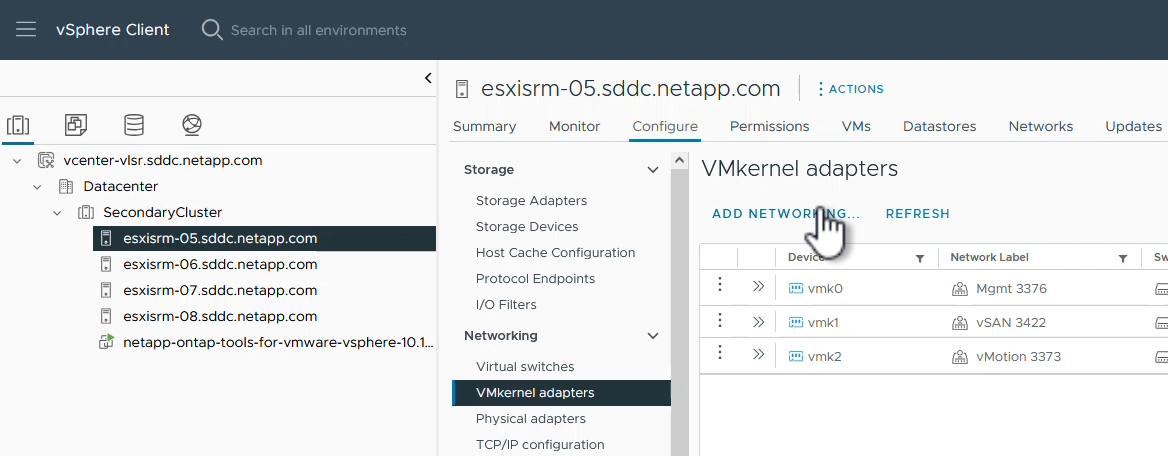This screenshot has width=1168, height=456.
Task: Switch to VMs and Templates inventory view
Action: 76,125
